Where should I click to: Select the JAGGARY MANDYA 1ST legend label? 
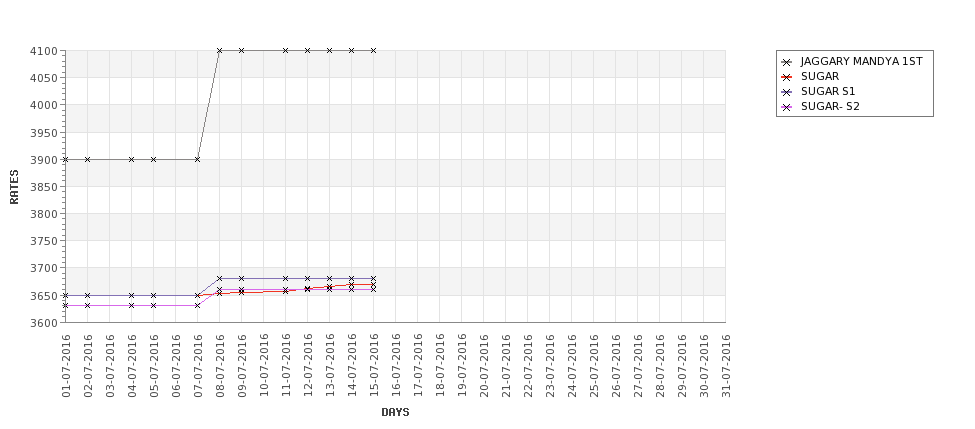click(x=861, y=61)
